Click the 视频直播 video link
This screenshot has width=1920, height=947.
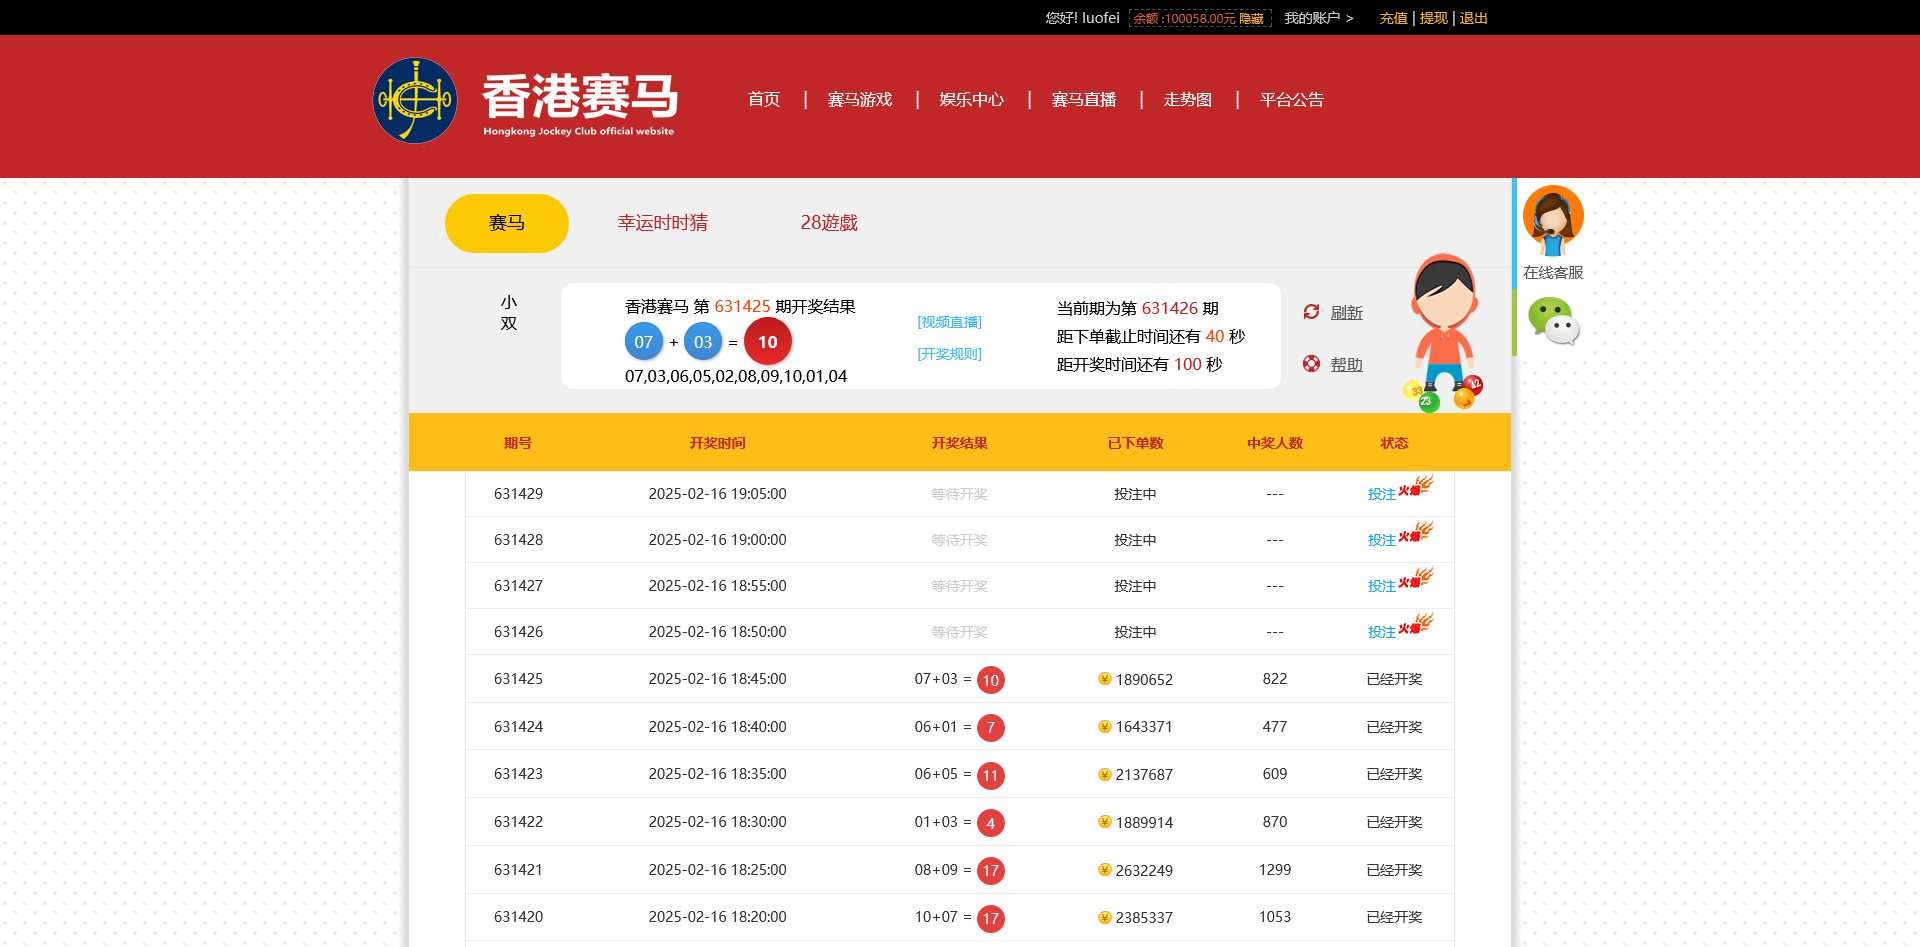pyautogui.click(x=949, y=322)
